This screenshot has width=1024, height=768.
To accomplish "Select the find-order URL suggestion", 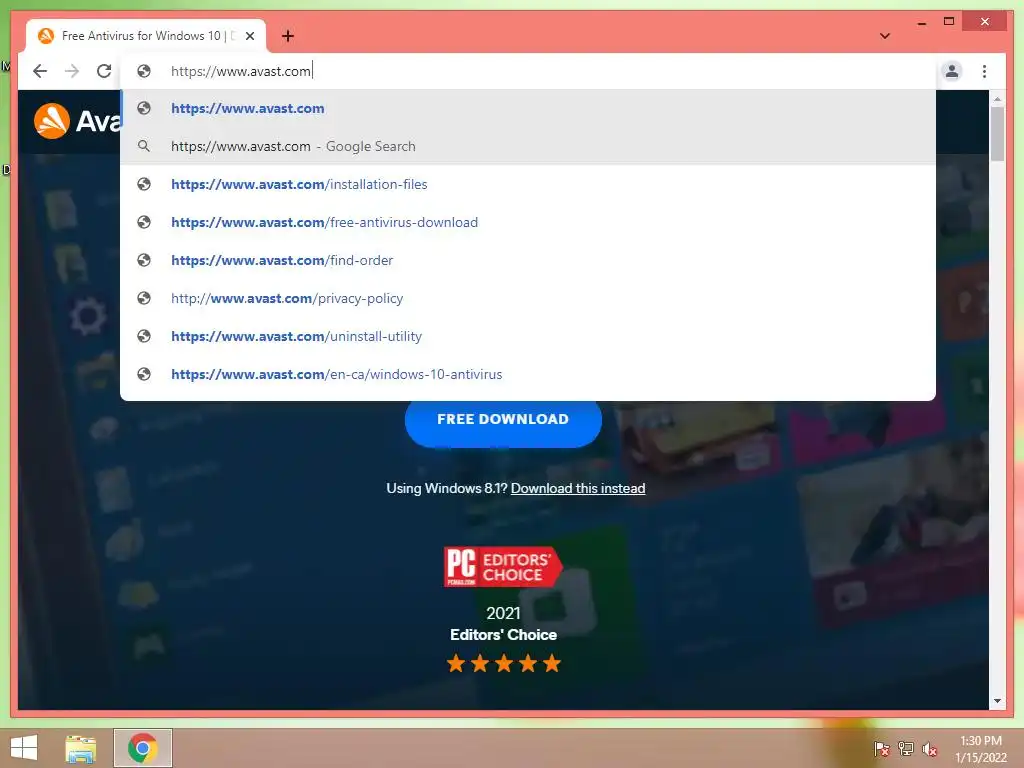I will pos(528,260).
